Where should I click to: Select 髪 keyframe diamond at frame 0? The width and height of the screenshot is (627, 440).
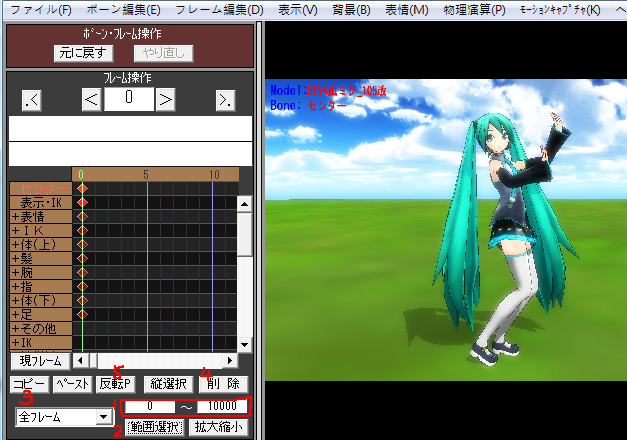(82, 258)
